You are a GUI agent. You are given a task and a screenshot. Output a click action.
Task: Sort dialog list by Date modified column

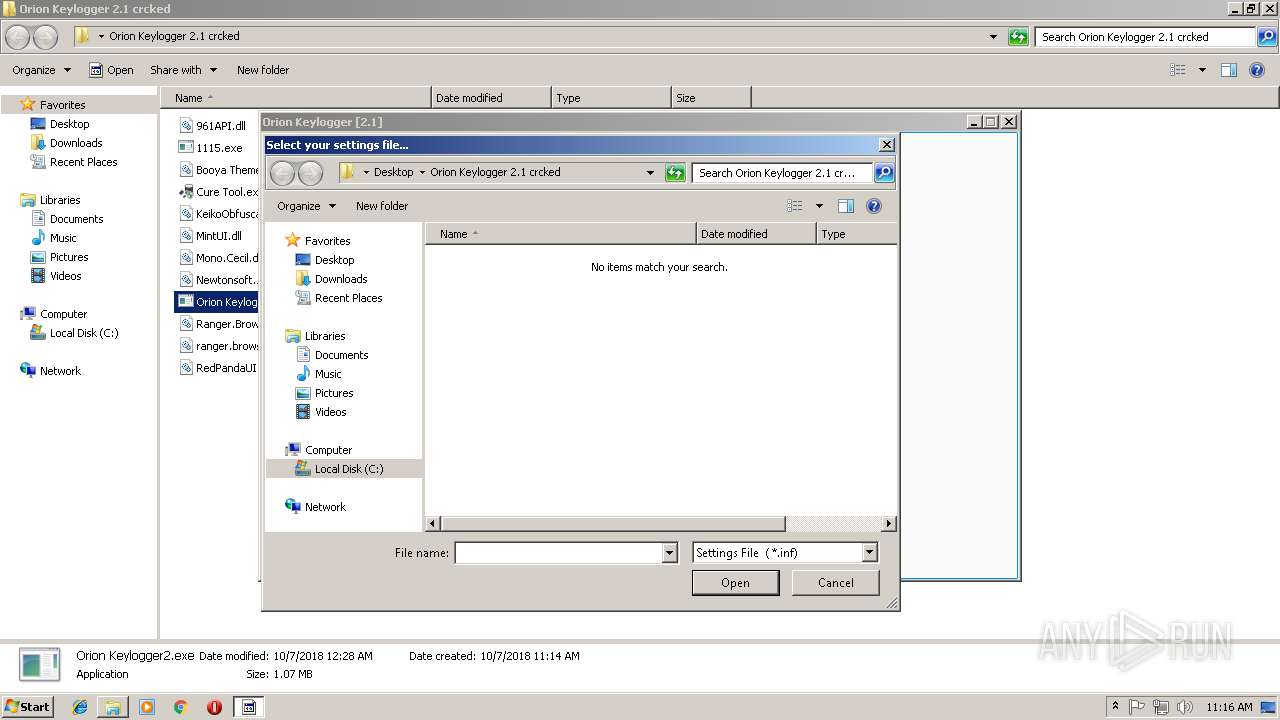click(756, 234)
